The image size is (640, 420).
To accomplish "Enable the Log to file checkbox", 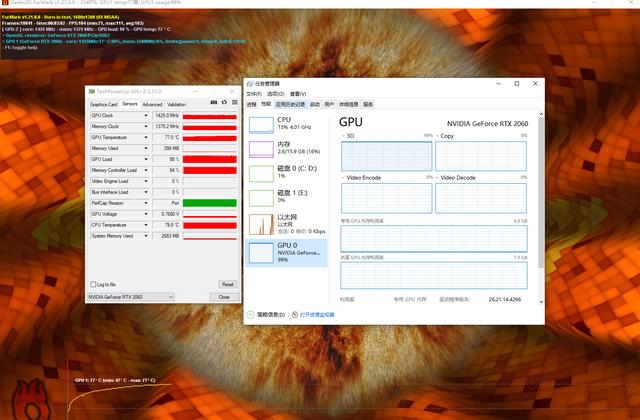I will click(93, 284).
